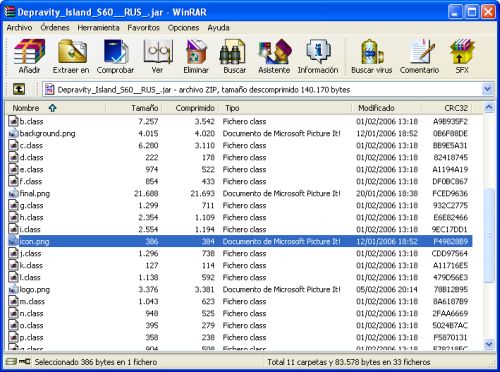Viewport: 500px width, 372px height.
Task: Click date 05/02/2006 20:14 of logo.png
Action: click(387, 290)
